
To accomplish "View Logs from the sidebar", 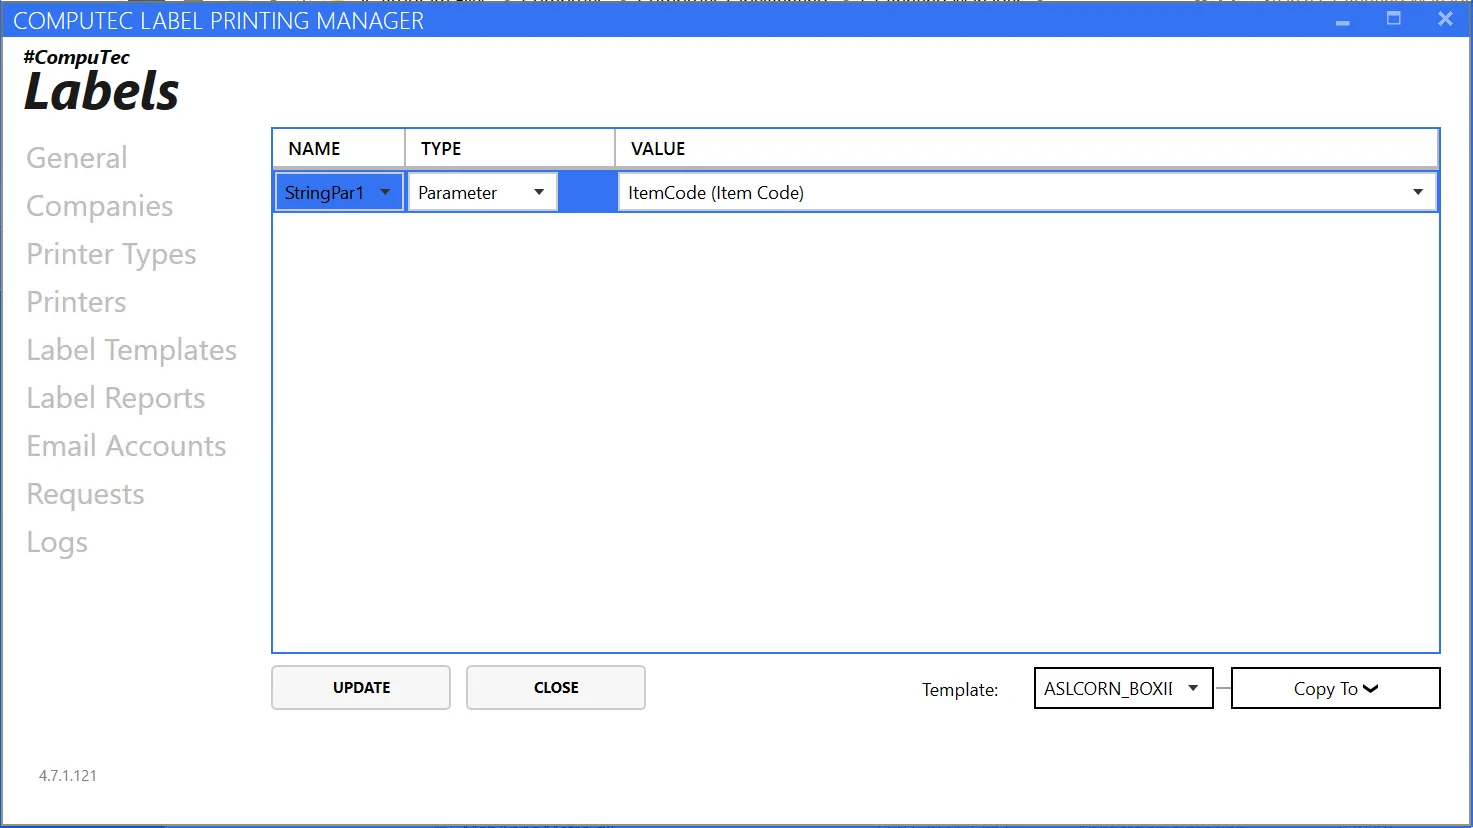I will pyautogui.click(x=57, y=542).
